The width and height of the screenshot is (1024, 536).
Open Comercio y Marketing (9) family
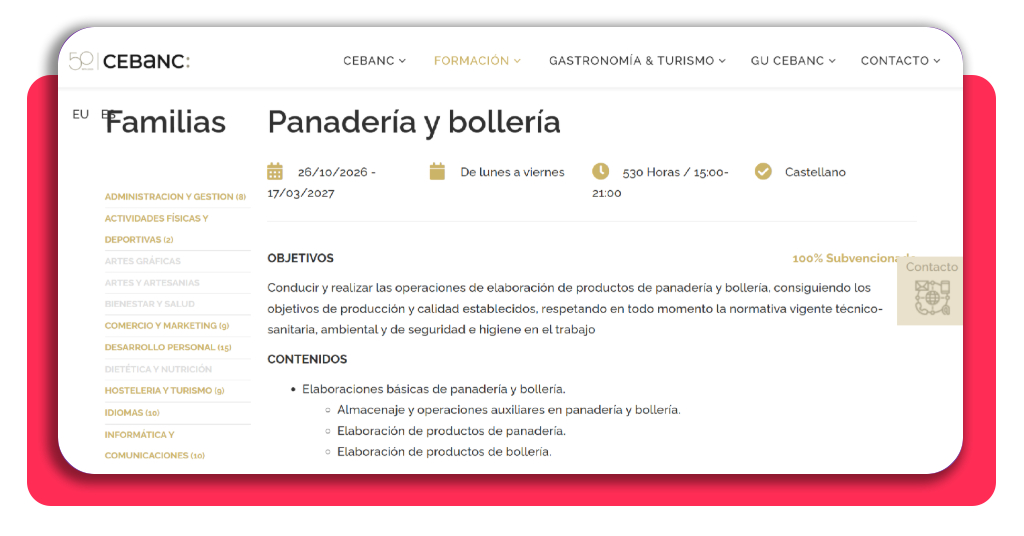tap(167, 326)
